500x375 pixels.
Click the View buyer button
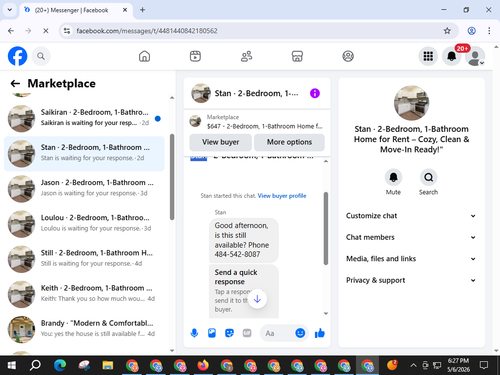point(221,142)
